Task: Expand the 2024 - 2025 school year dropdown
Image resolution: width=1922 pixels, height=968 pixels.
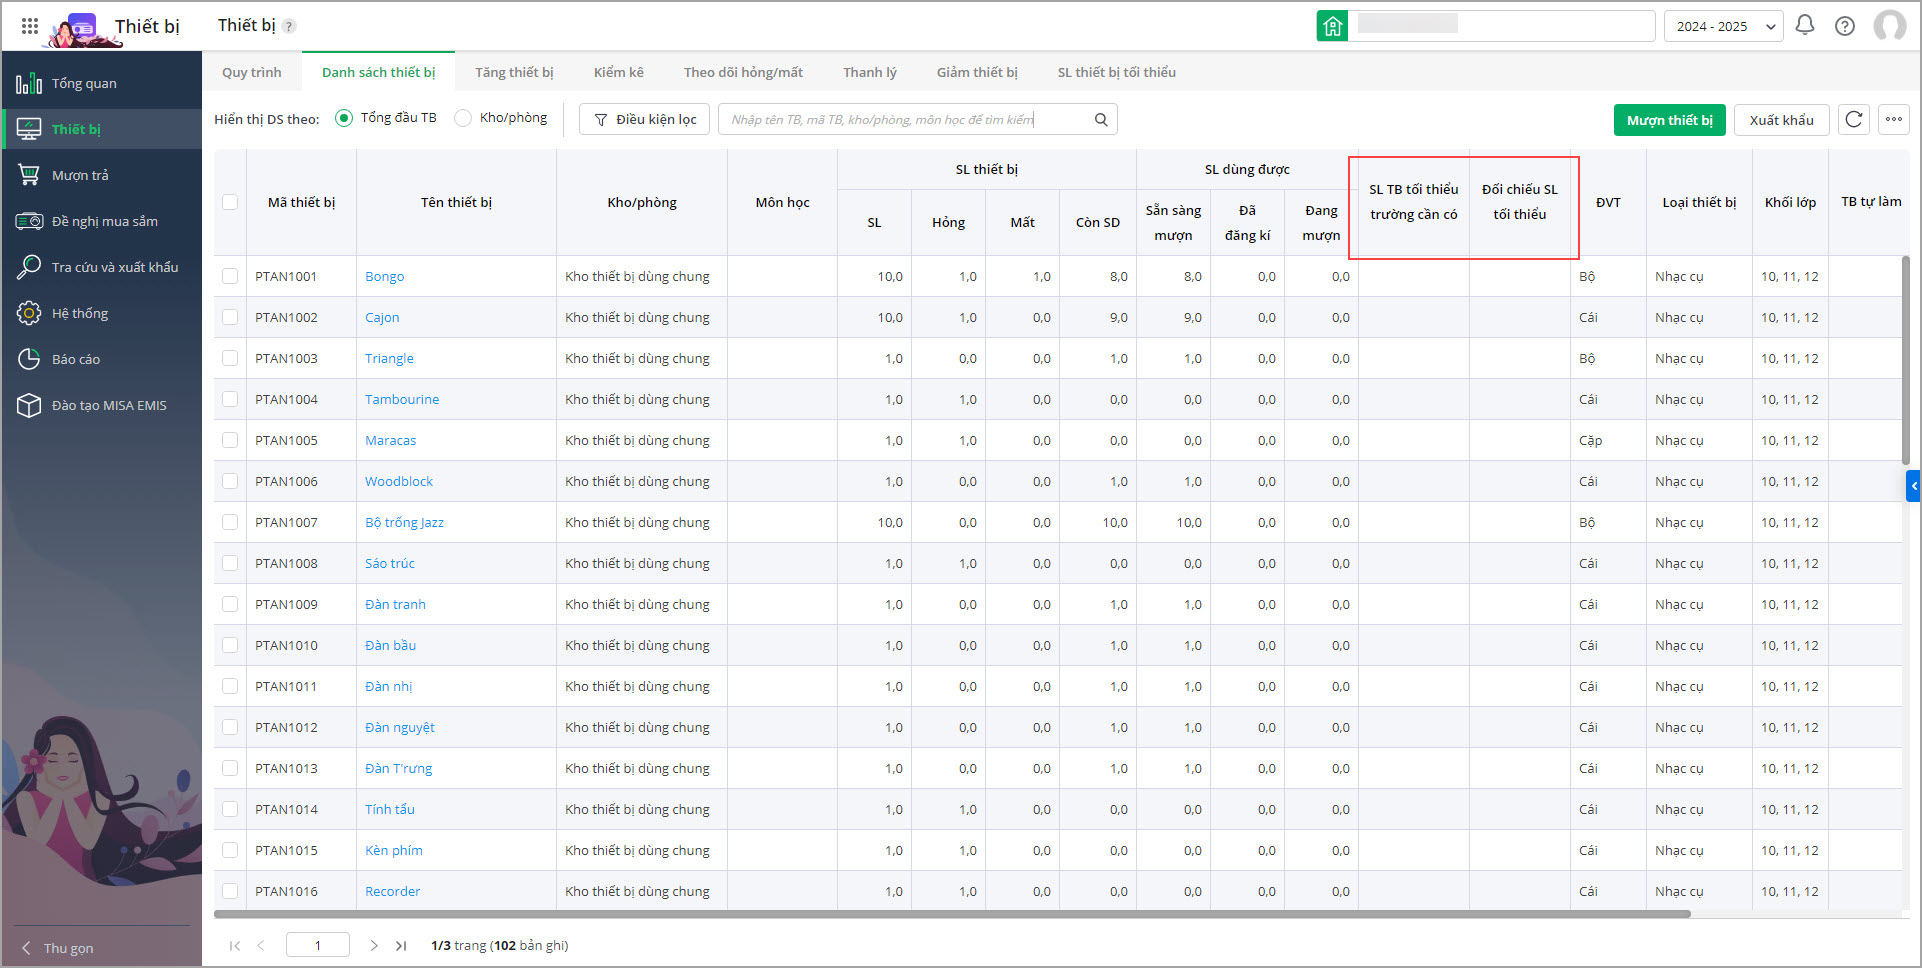Action: pyautogui.click(x=1723, y=26)
